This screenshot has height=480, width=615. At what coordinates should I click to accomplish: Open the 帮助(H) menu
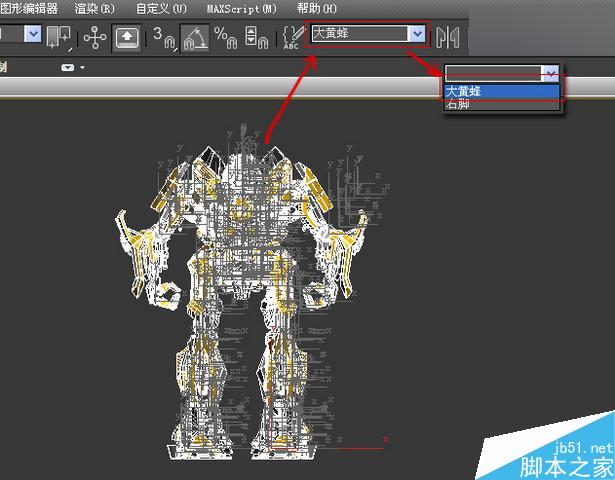tap(317, 9)
